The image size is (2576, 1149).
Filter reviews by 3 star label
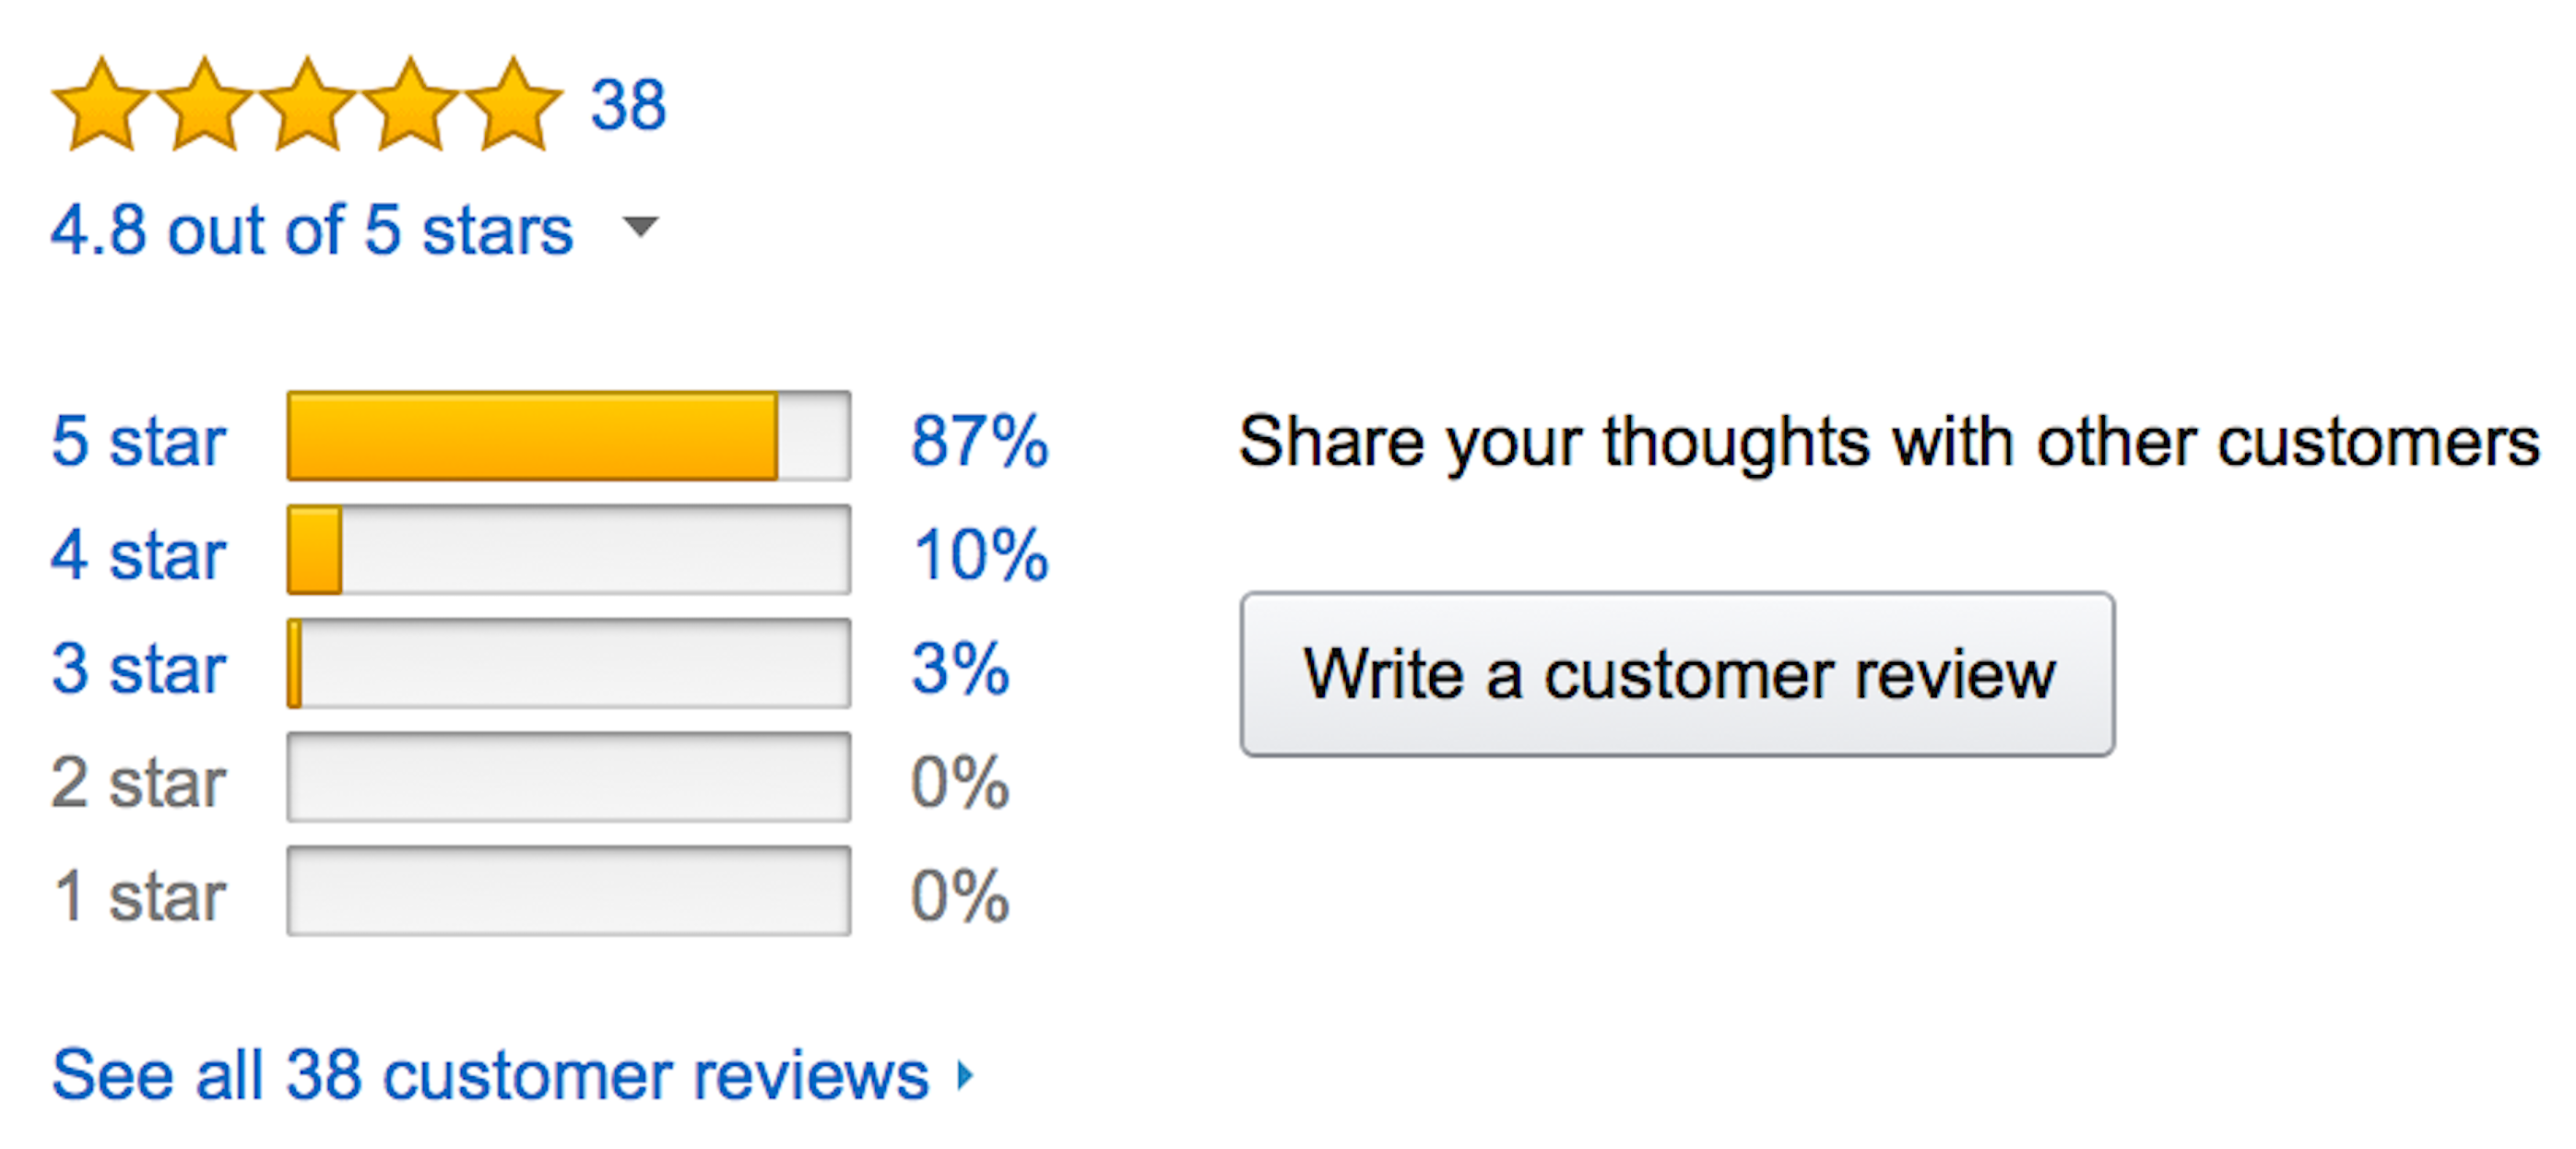(x=139, y=669)
